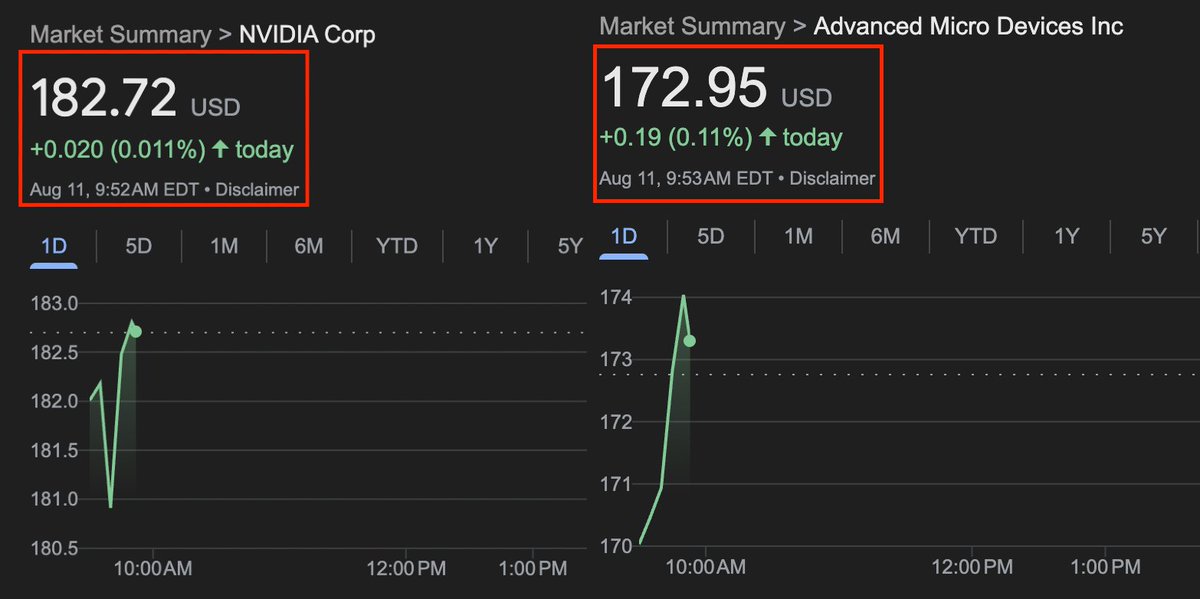Click the 12:00 PM label on NVIDIA chart

404,569
